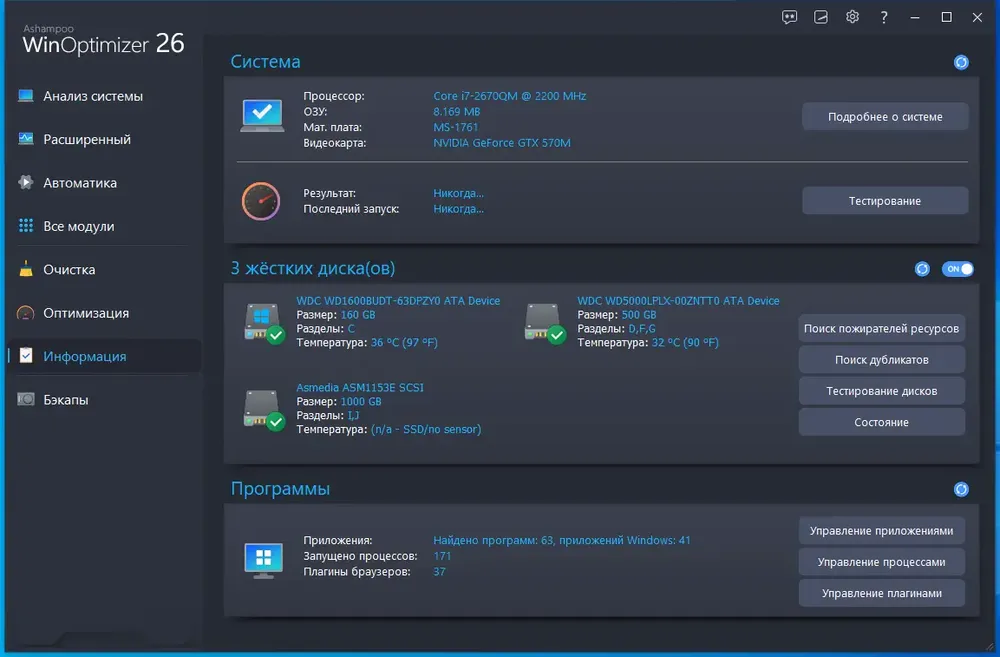Refresh the Система section
Screen dimensions: 1000x657
click(961, 63)
